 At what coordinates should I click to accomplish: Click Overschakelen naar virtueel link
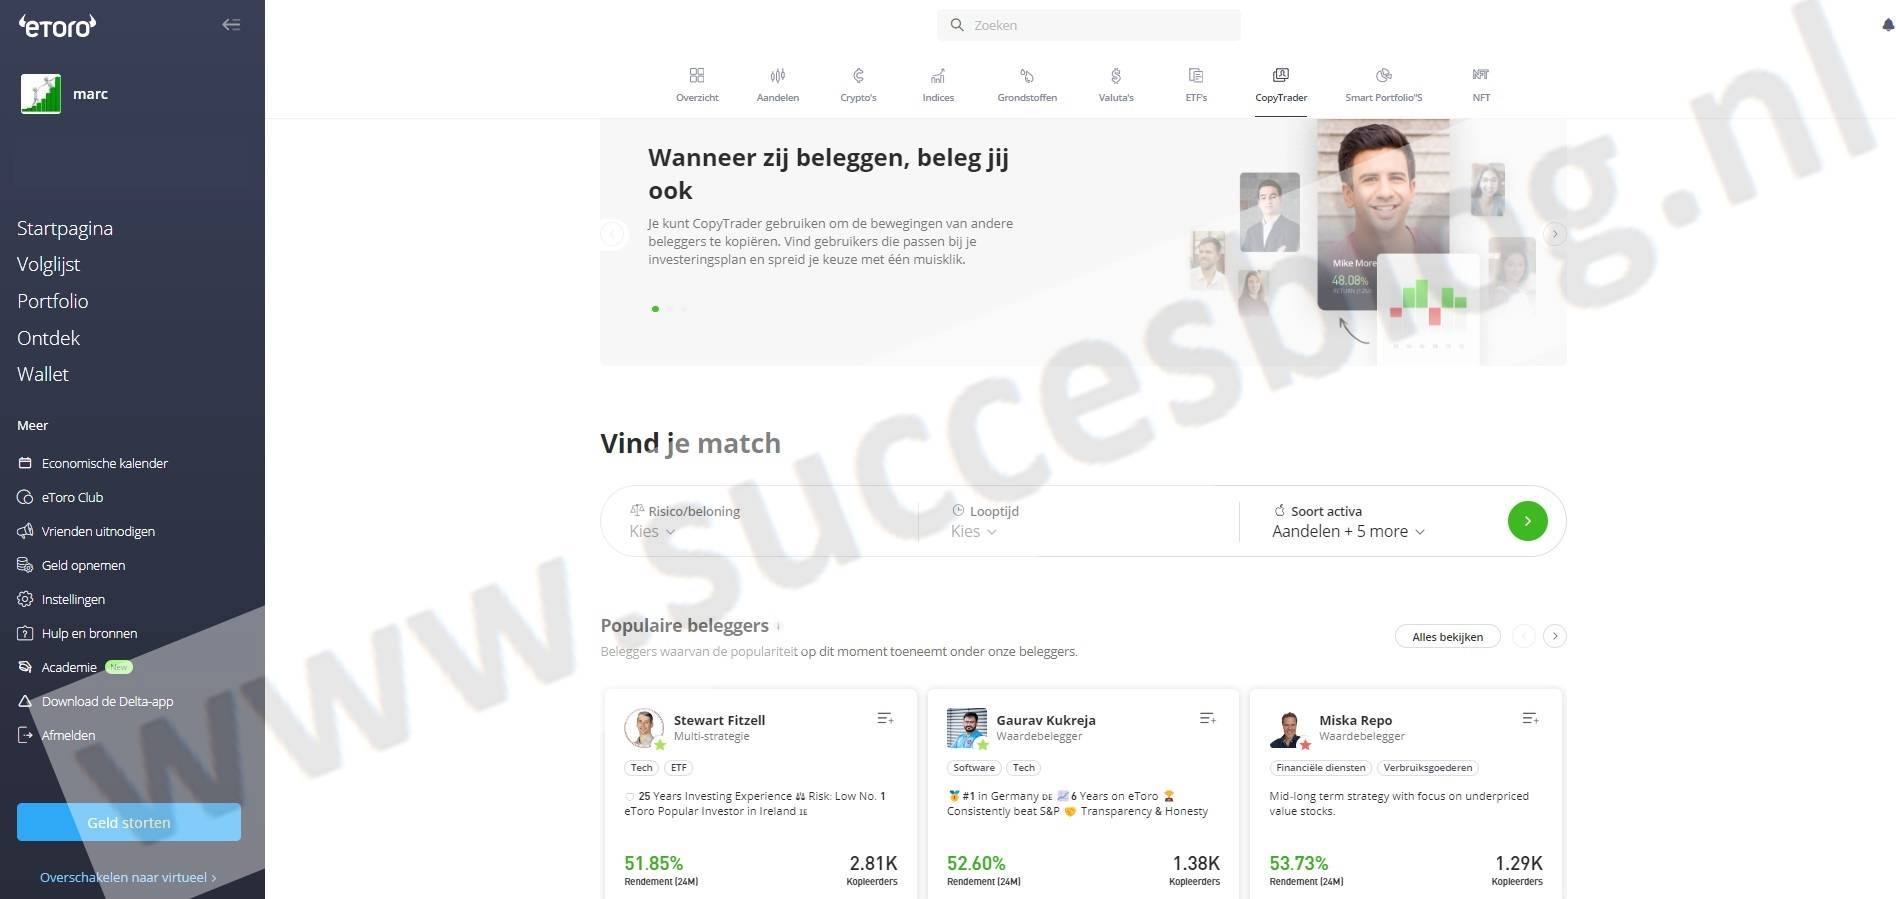pyautogui.click(x=128, y=877)
